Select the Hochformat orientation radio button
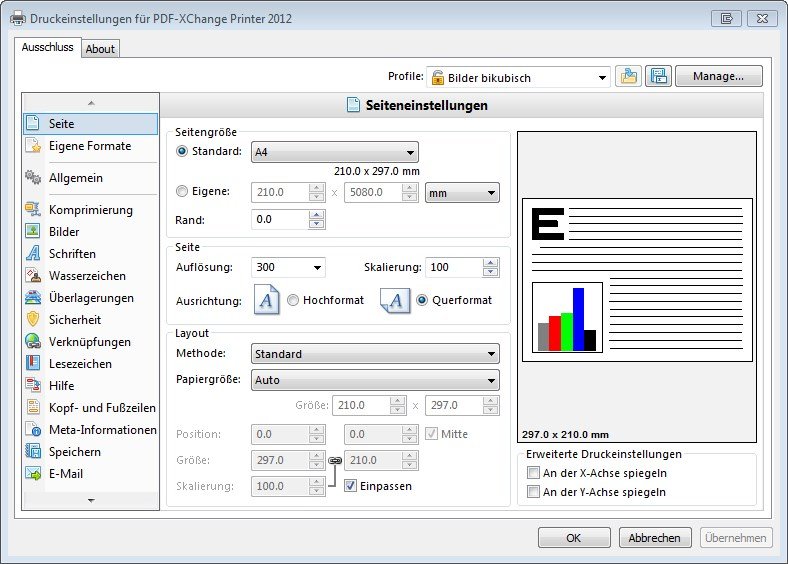The image size is (788, 564). (293, 300)
